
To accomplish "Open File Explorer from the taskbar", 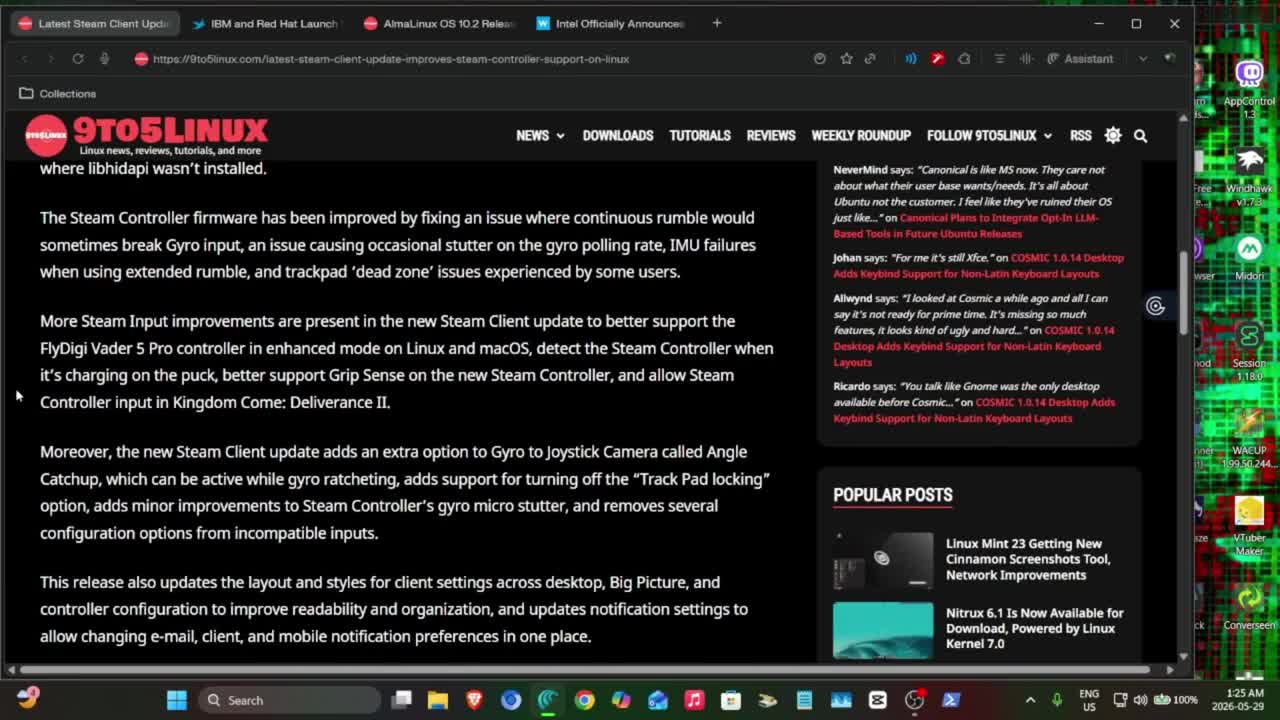I will pyautogui.click(x=438, y=700).
